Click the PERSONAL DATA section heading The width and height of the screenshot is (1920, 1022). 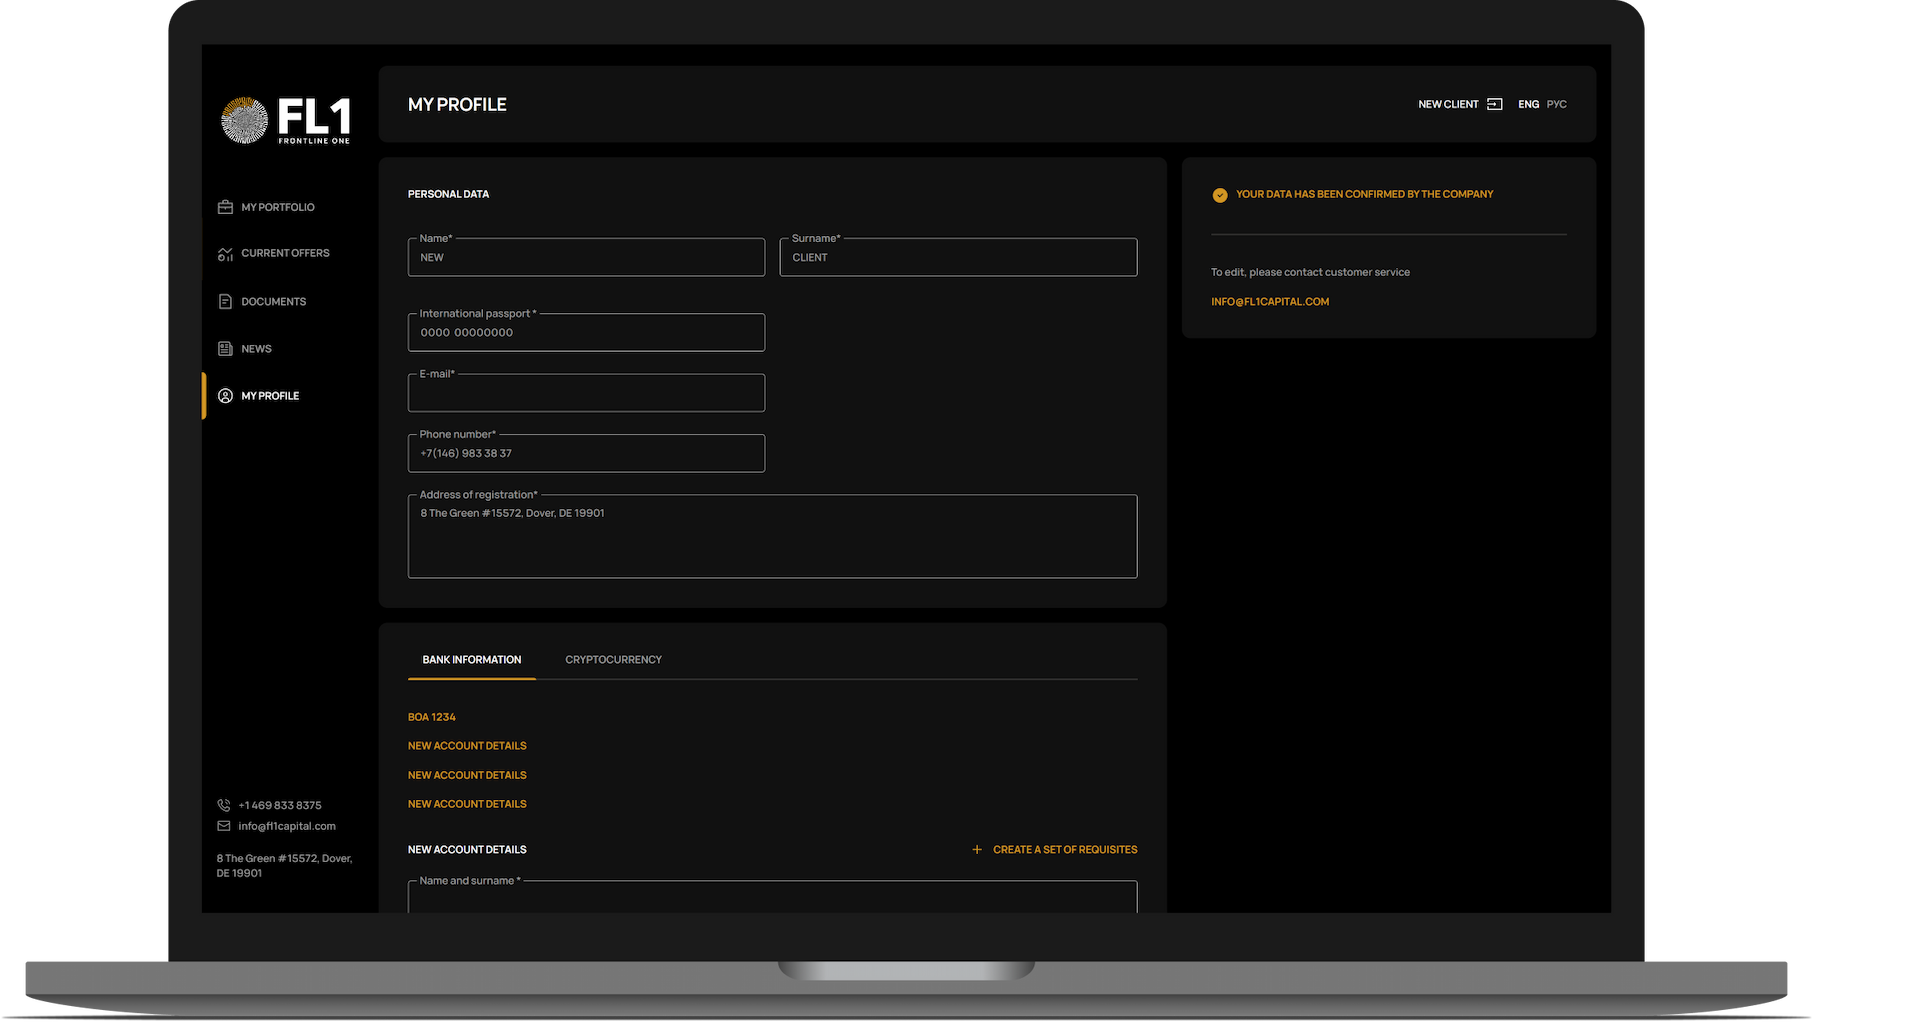(x=448, y=194)
